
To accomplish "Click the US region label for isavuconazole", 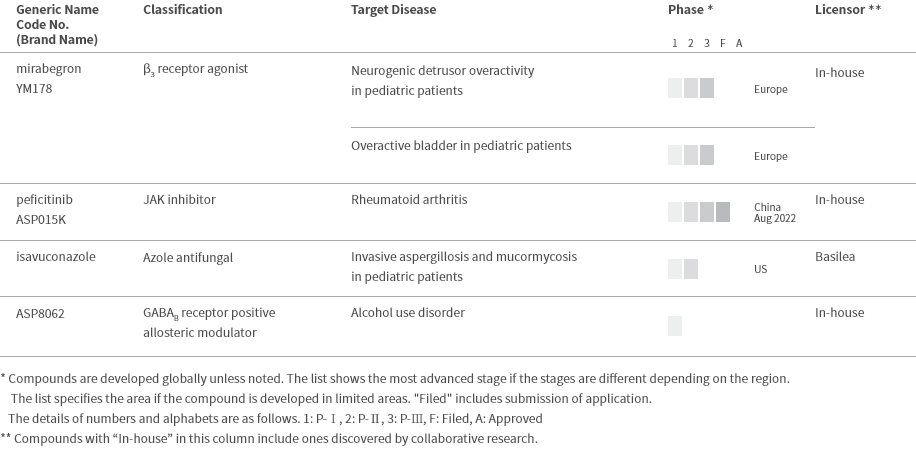I will pyautogui.click(x=761, y=270).
